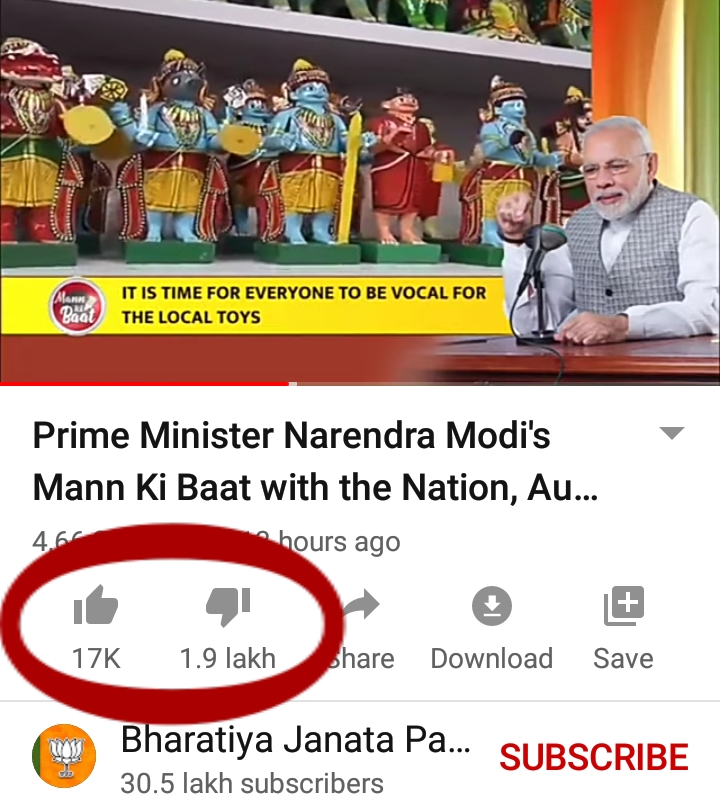Click the 1.9 lakh dislikes count
The height and width of the screenshot is (807, 720).
click(x=227, y=658)
